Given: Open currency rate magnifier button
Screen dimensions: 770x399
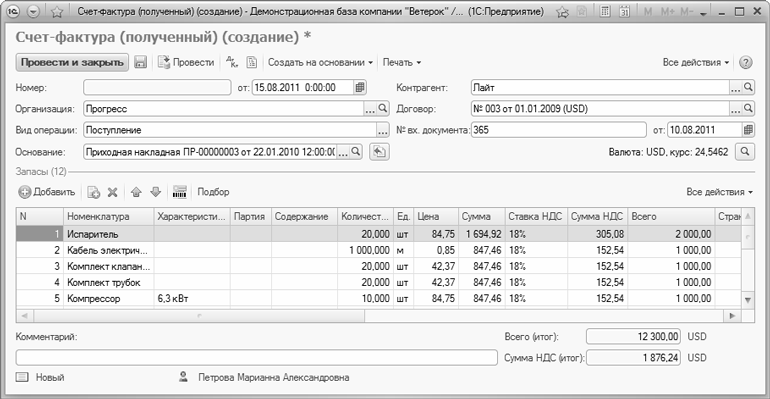Looking at the screenshot, I should pyautogui.click(x=745, y=152).
